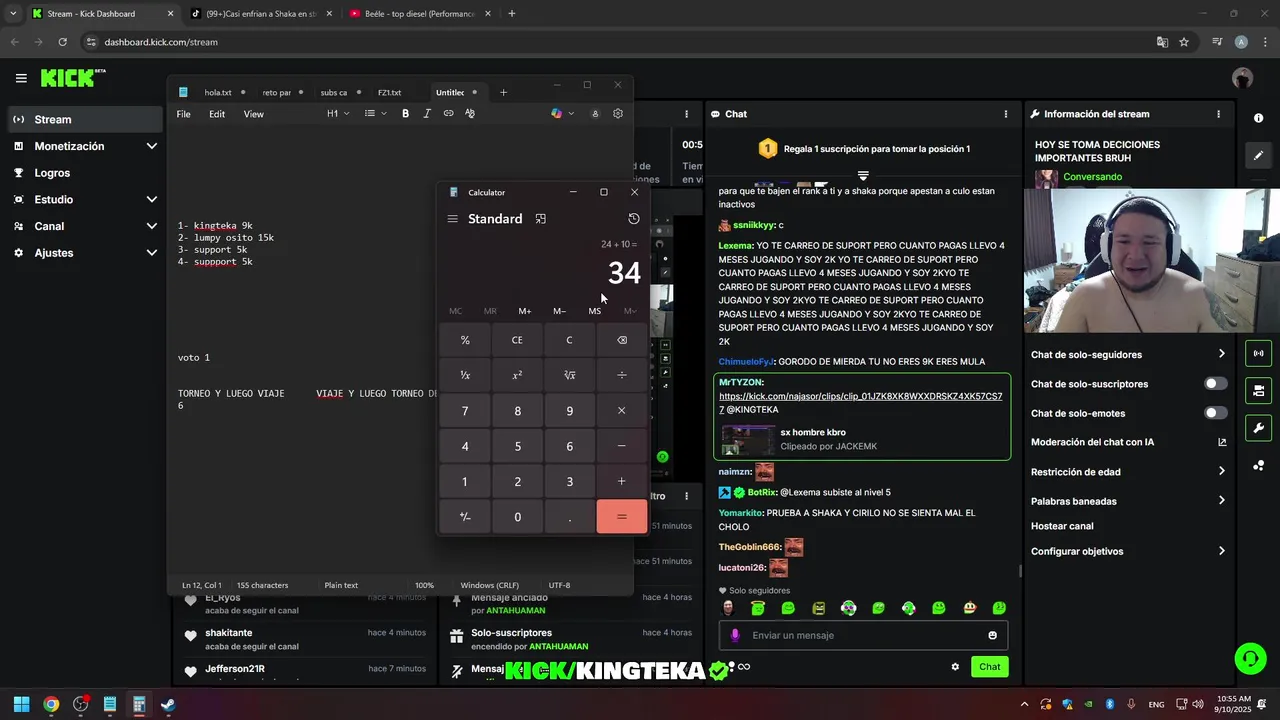Image resolution: width=1280 pixels, height=720 pixels.
Task: Toggle bold formatting in Notepad
Action: pyautogui.click(x=405, y=114)
